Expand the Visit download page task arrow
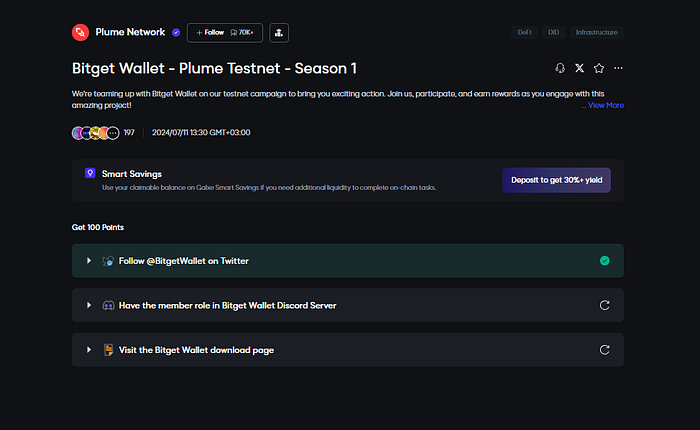The height and width of the screenshot is (430, 700). click(x=89, y=350)
